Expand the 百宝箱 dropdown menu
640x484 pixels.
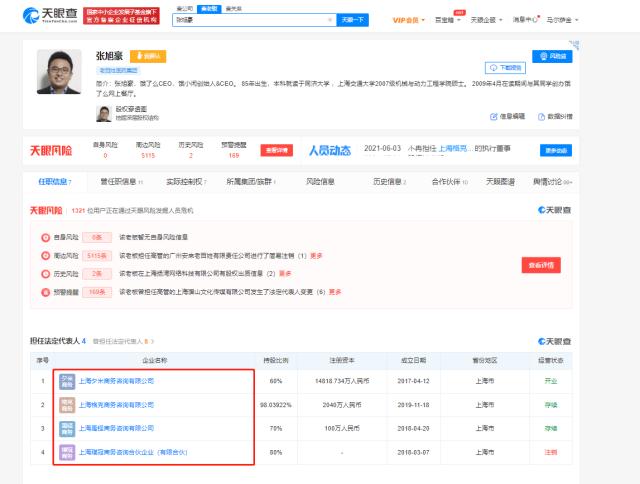[447, 20]
